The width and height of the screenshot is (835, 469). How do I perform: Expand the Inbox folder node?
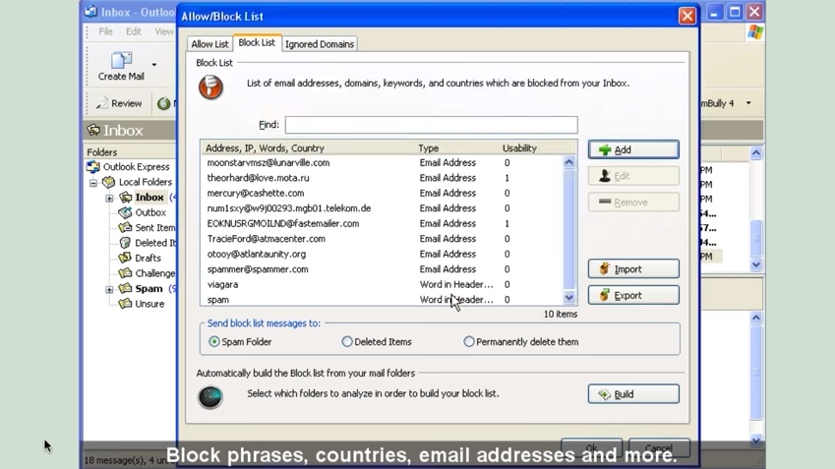coord(109,198)
